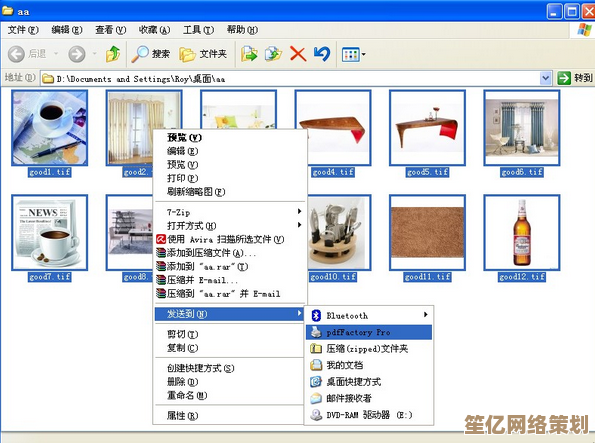Click the good6.tif file name label

coord(522,172)
